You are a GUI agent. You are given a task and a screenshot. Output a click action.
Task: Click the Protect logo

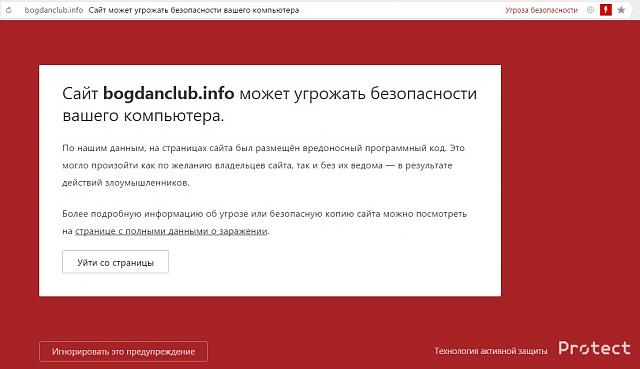pos(594,348)
